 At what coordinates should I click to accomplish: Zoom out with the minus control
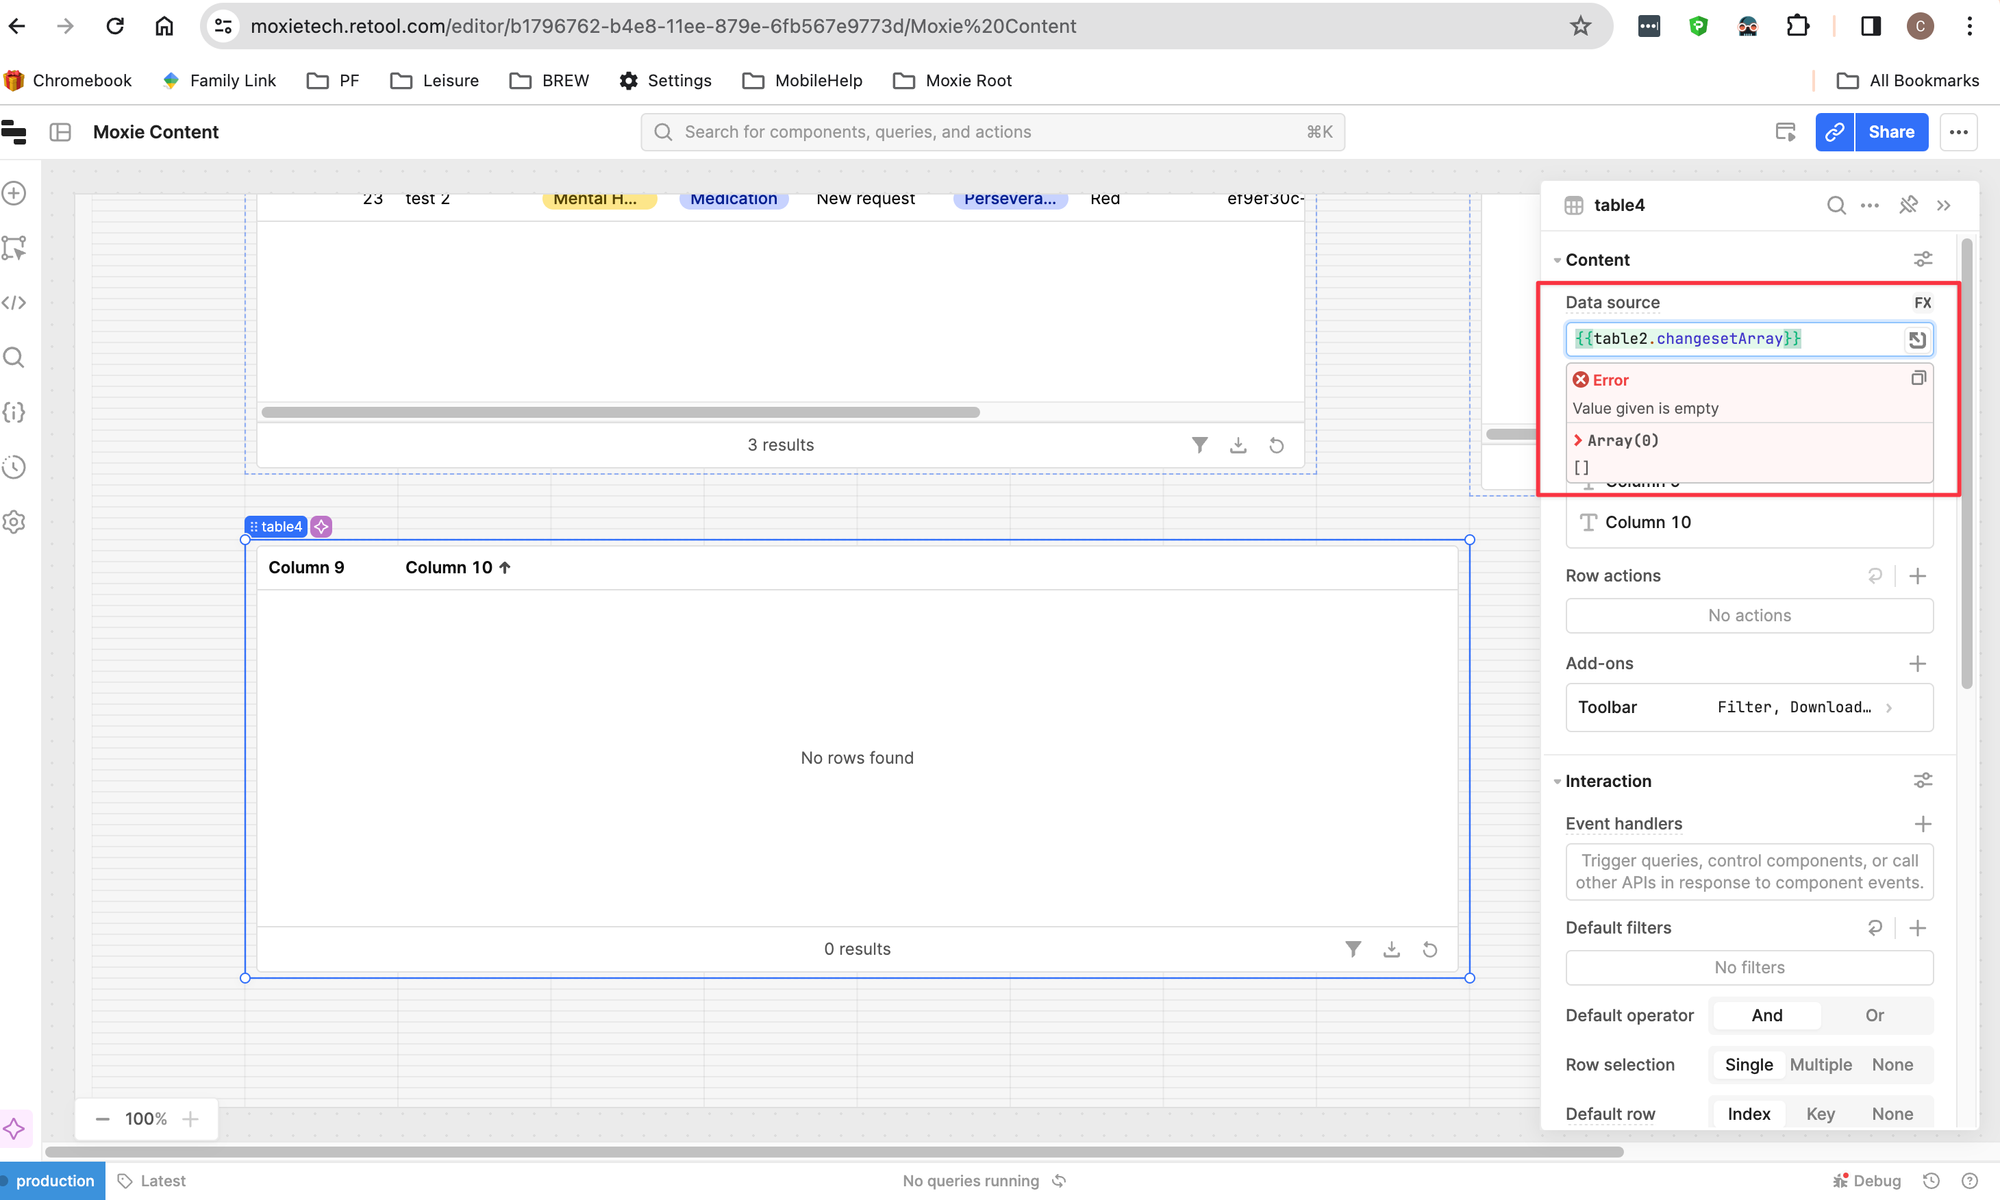(x=102, y=1118)
